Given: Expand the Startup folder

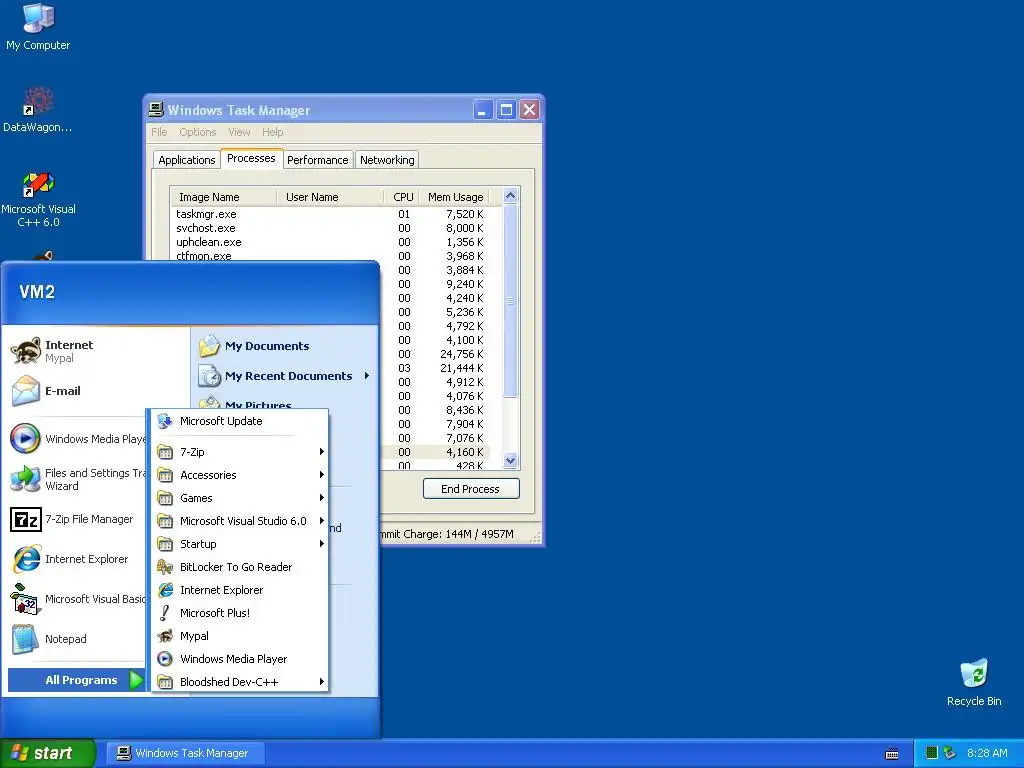Looking at the screenshot, I should 240,543.
